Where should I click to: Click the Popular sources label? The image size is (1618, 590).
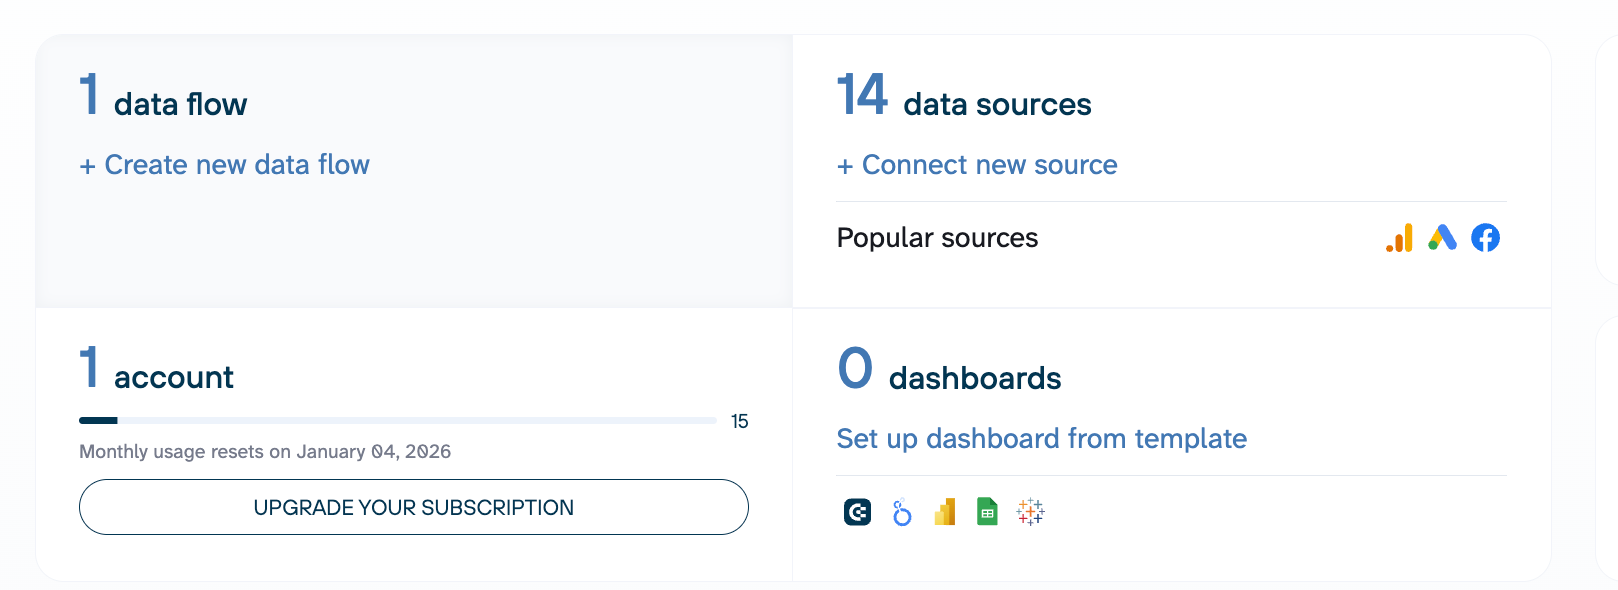click(937, 238)
